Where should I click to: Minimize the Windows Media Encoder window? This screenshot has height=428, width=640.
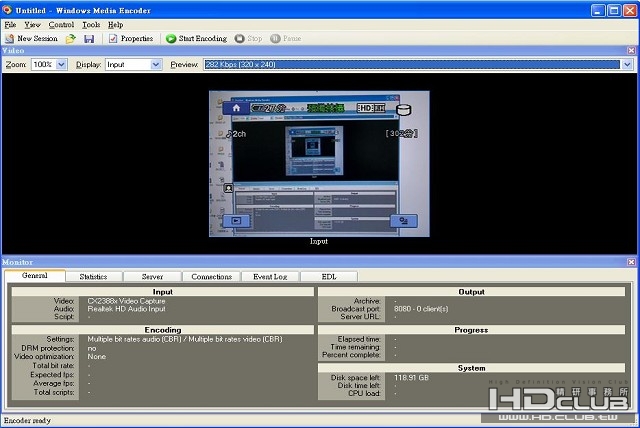(x=598, y=10)
